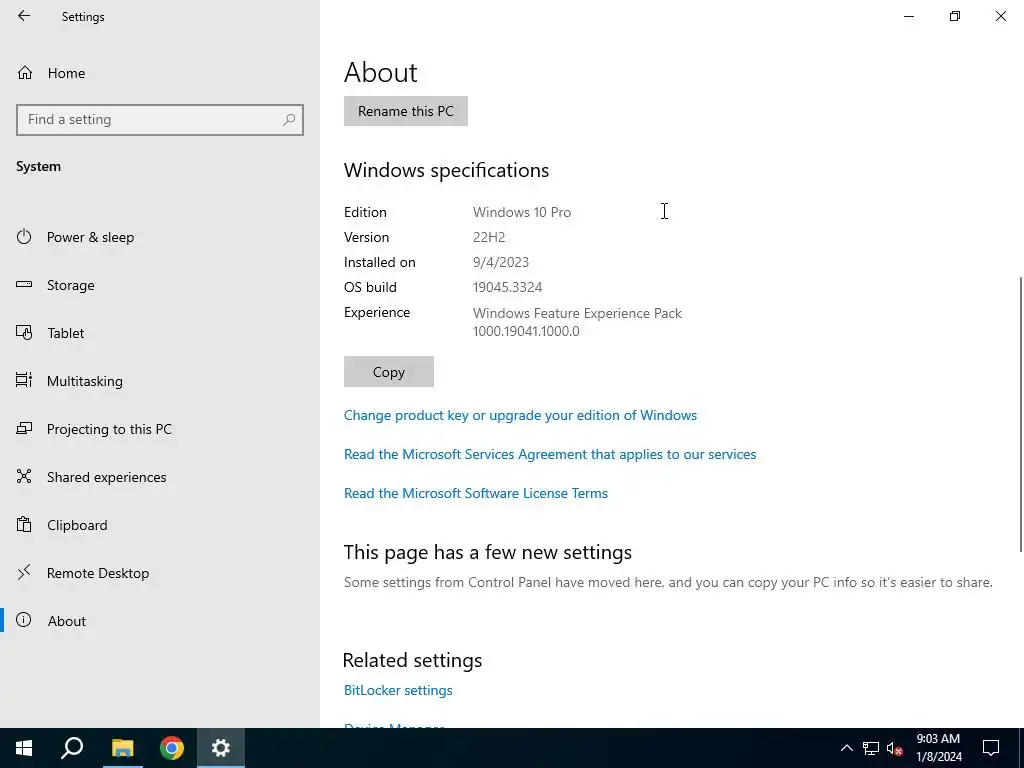
Task: Click the search magnifier in Find a setting
Action: point(289,120)
